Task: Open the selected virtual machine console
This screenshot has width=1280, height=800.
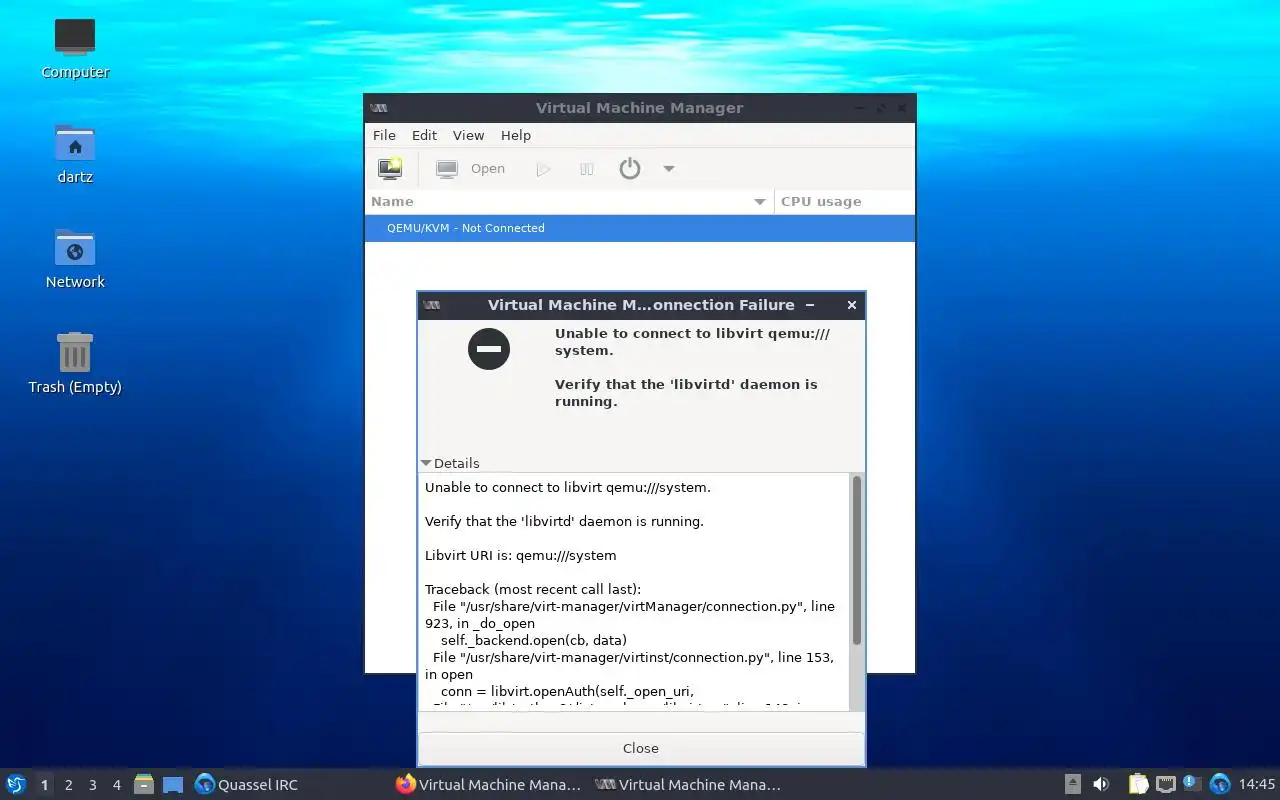Action: click(x=471, y=169)
